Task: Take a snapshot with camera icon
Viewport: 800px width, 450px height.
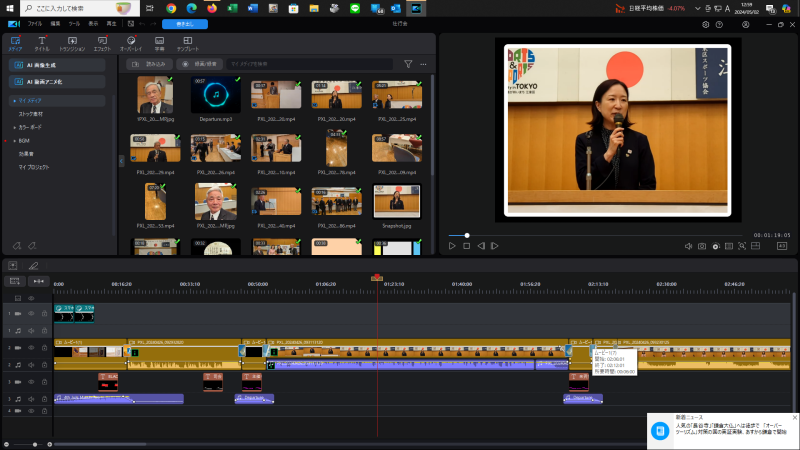Action: [x=702, y=246]
